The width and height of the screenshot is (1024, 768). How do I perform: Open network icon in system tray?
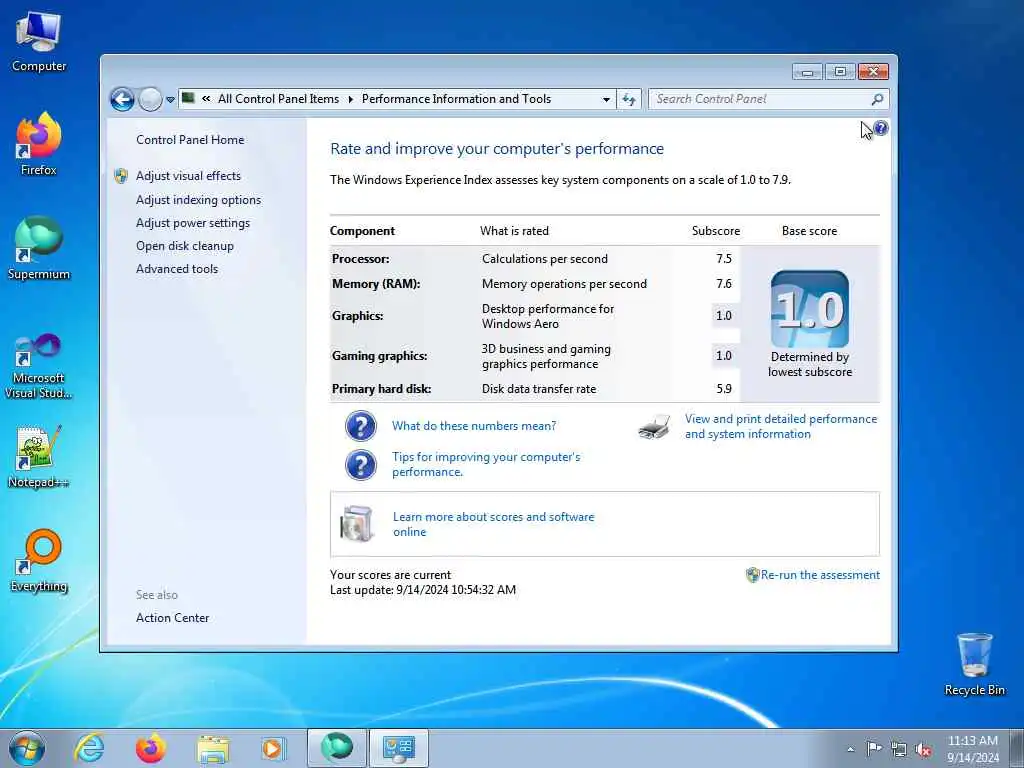(899, 749)
